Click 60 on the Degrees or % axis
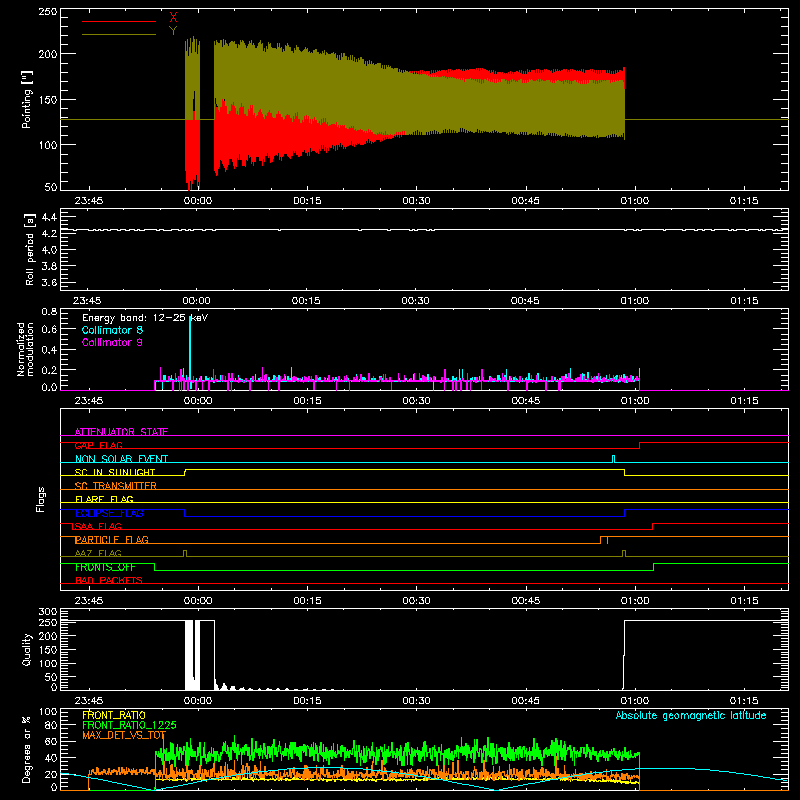 [51, 741]
